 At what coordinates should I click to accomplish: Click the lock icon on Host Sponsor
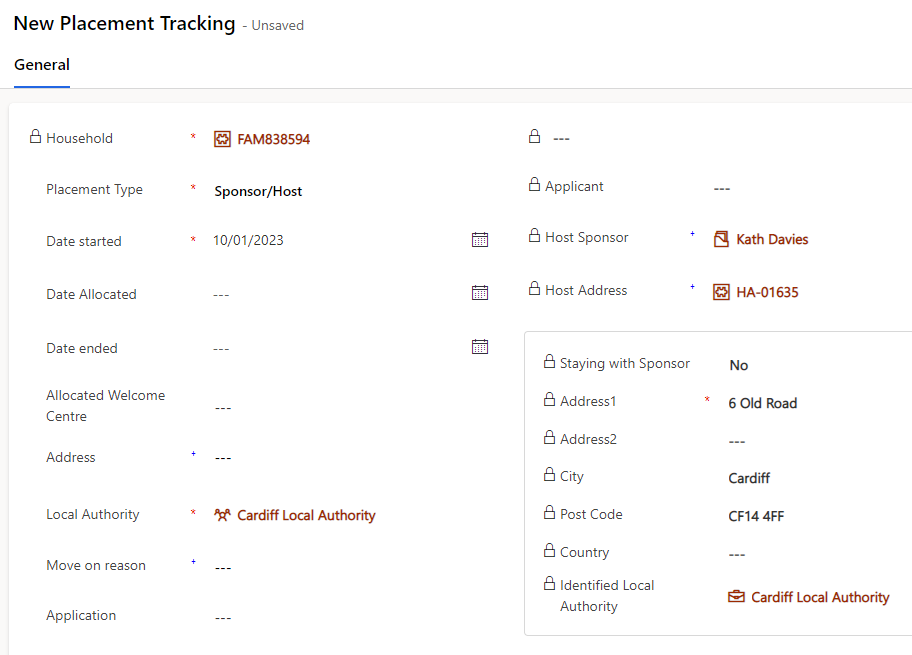(x=534, y=236)
